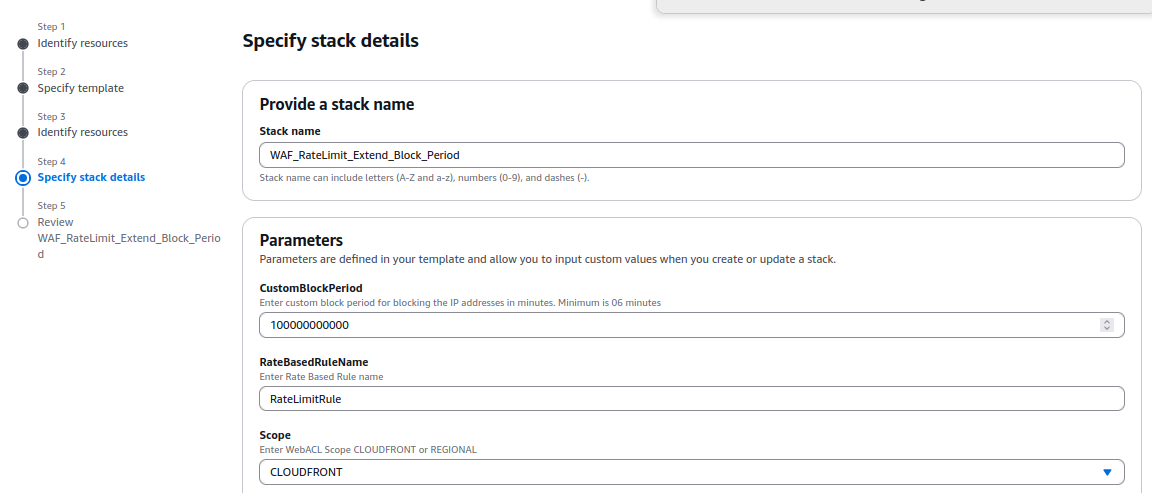Click the Step 3 circle marker
This screenshot has height=493, width=1152.
tap(23, 133)
